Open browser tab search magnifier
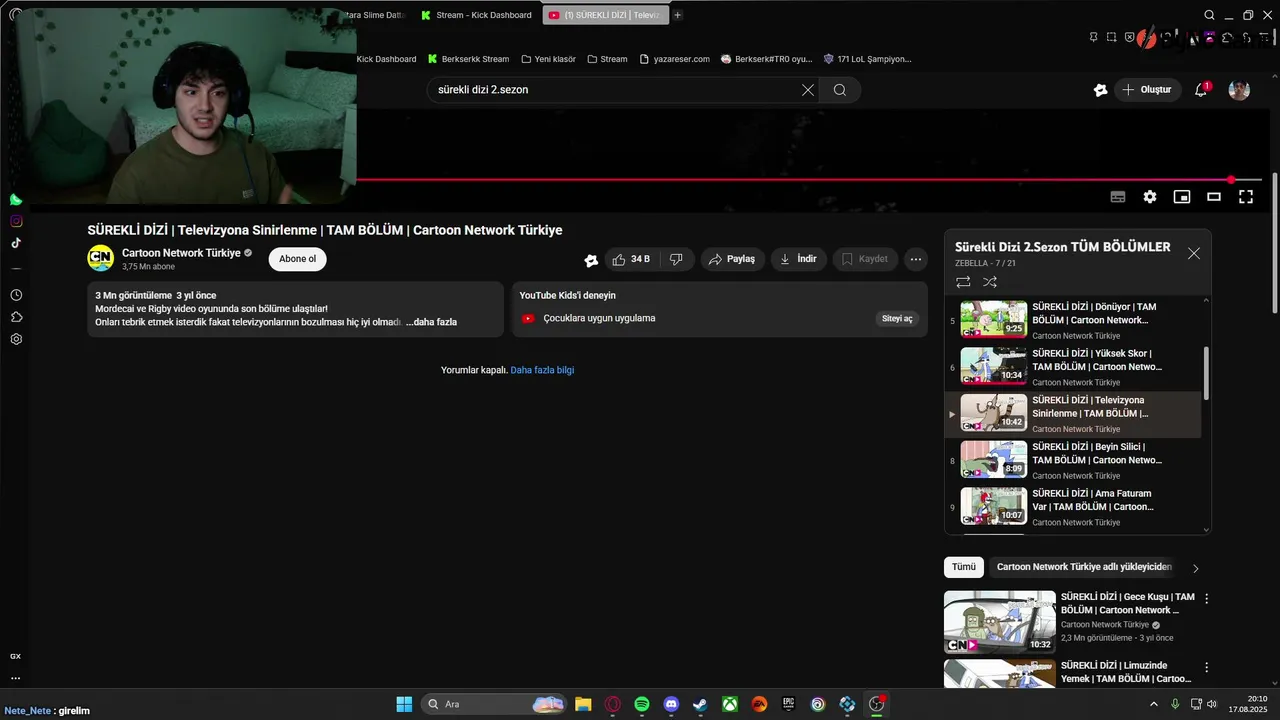The image size is (1280, 720). click(x=1209, y=15)
